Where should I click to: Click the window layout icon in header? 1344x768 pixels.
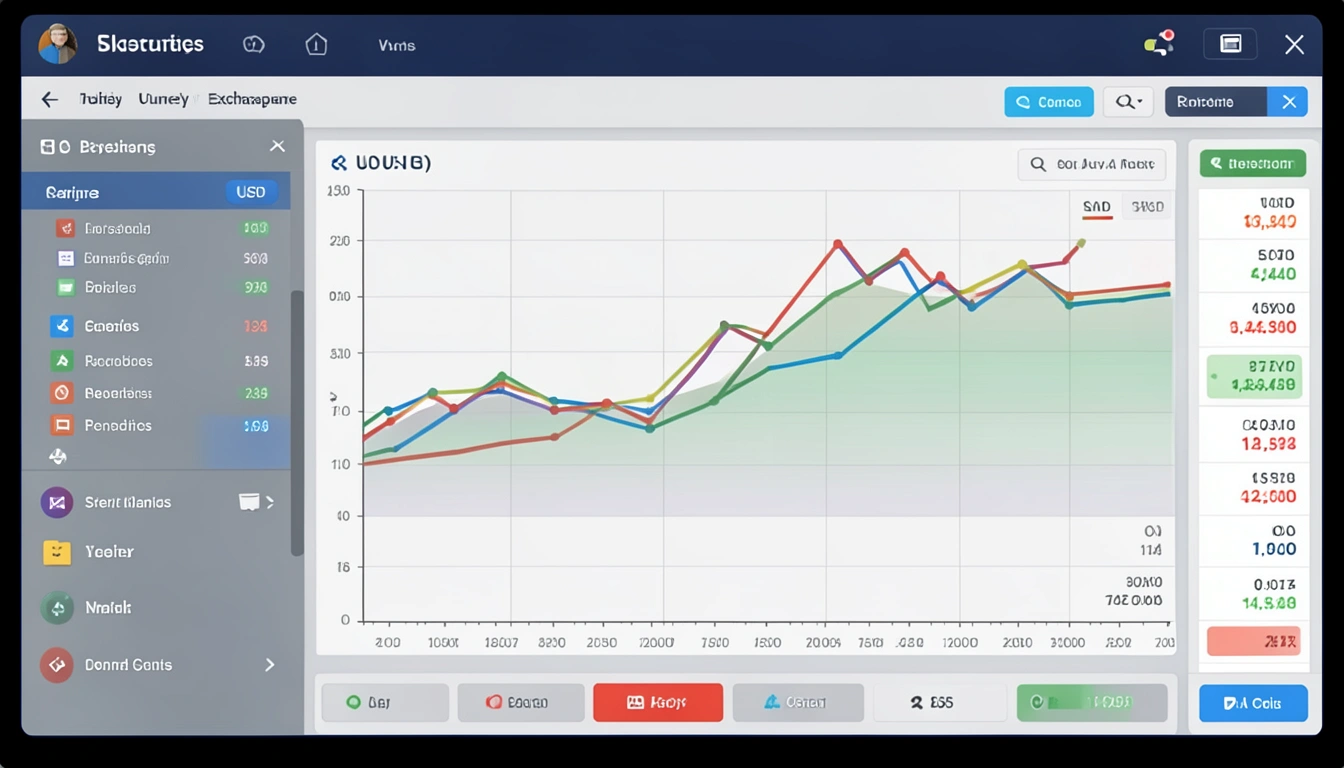tap(1230, 44)
